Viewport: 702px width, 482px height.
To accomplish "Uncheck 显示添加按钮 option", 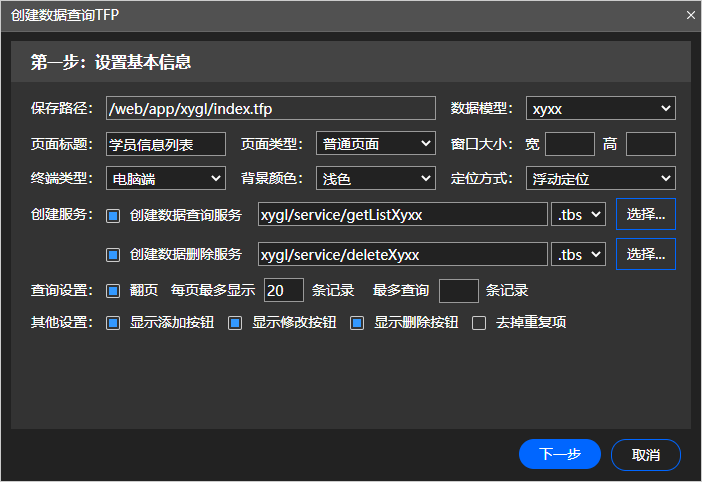I will click(113, 323).
